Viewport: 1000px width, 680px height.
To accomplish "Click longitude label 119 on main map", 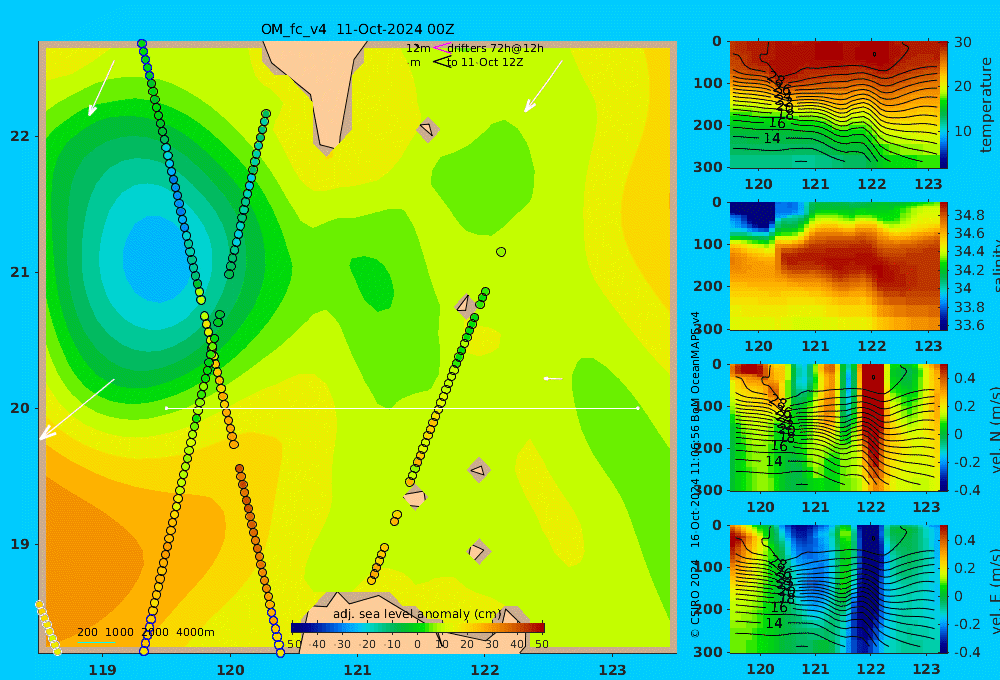I will (x=102, y=670).
